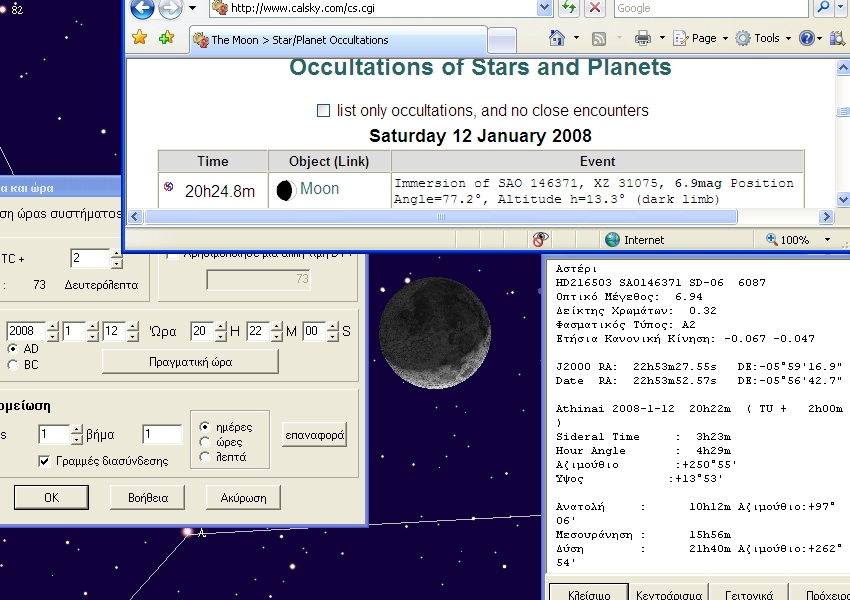
Task: Click the moon phase icon beside Moon link
Action: [286, 190]
